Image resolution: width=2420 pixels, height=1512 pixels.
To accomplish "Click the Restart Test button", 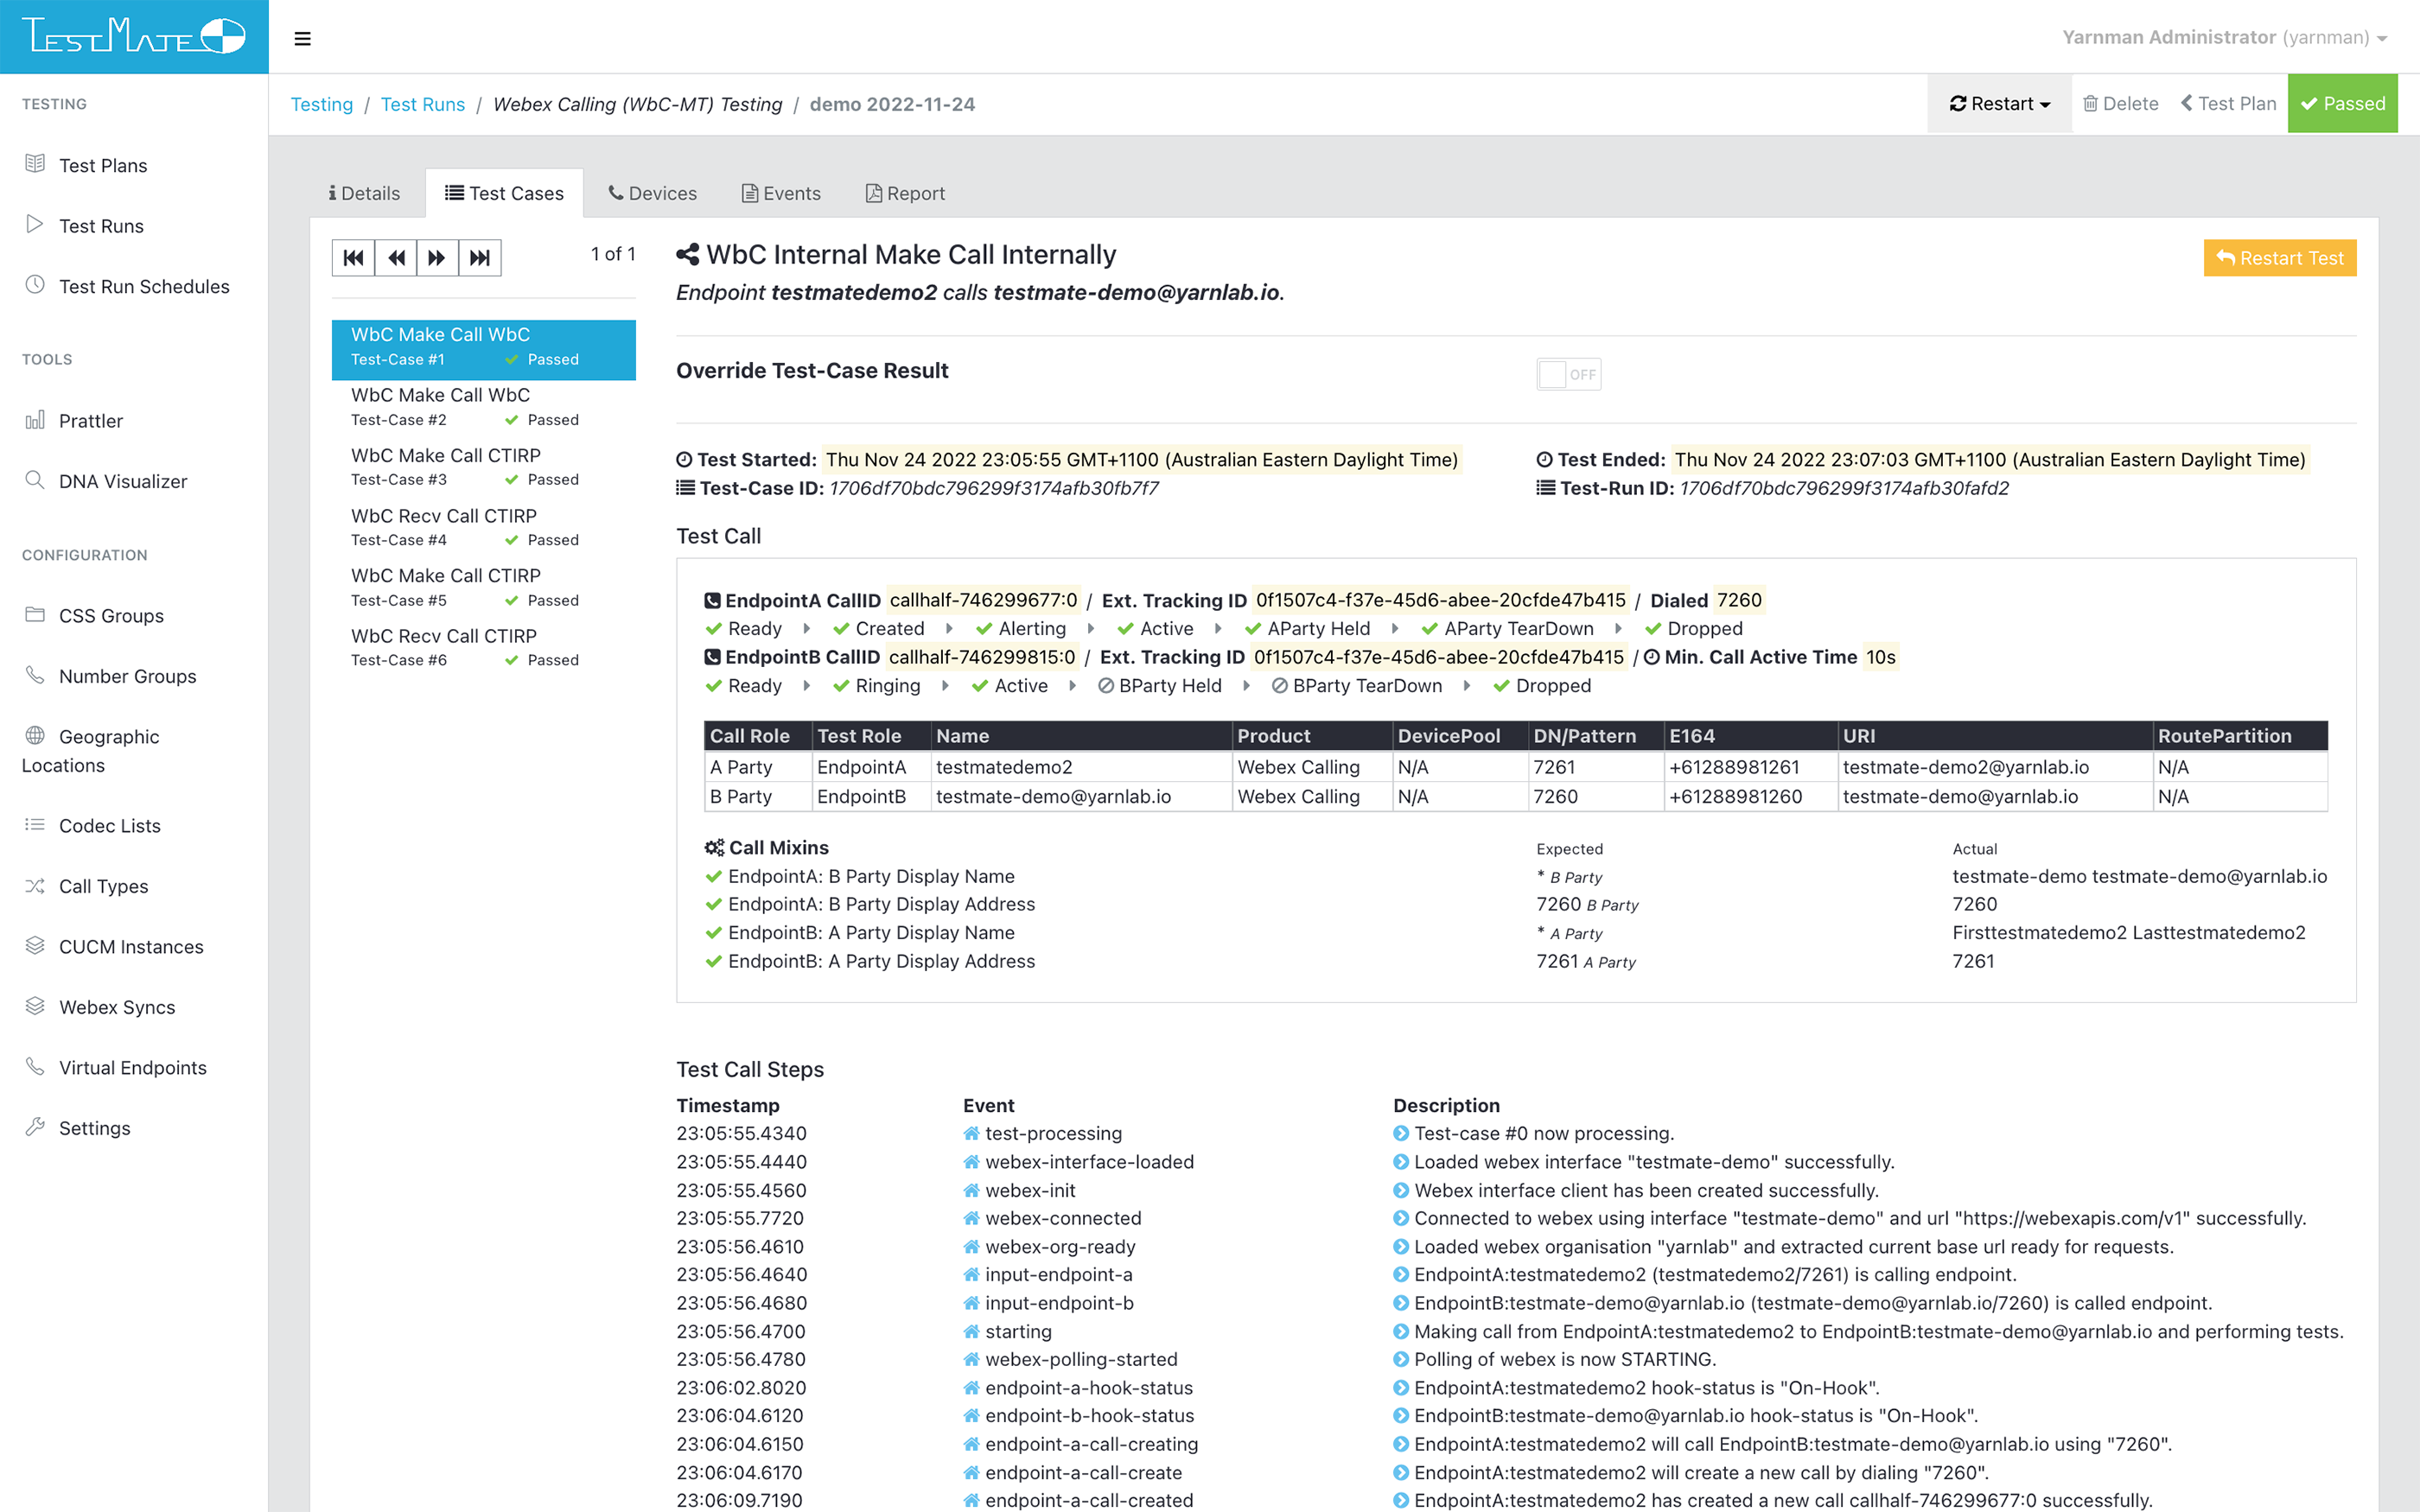I will click(x=2279, y=257).
